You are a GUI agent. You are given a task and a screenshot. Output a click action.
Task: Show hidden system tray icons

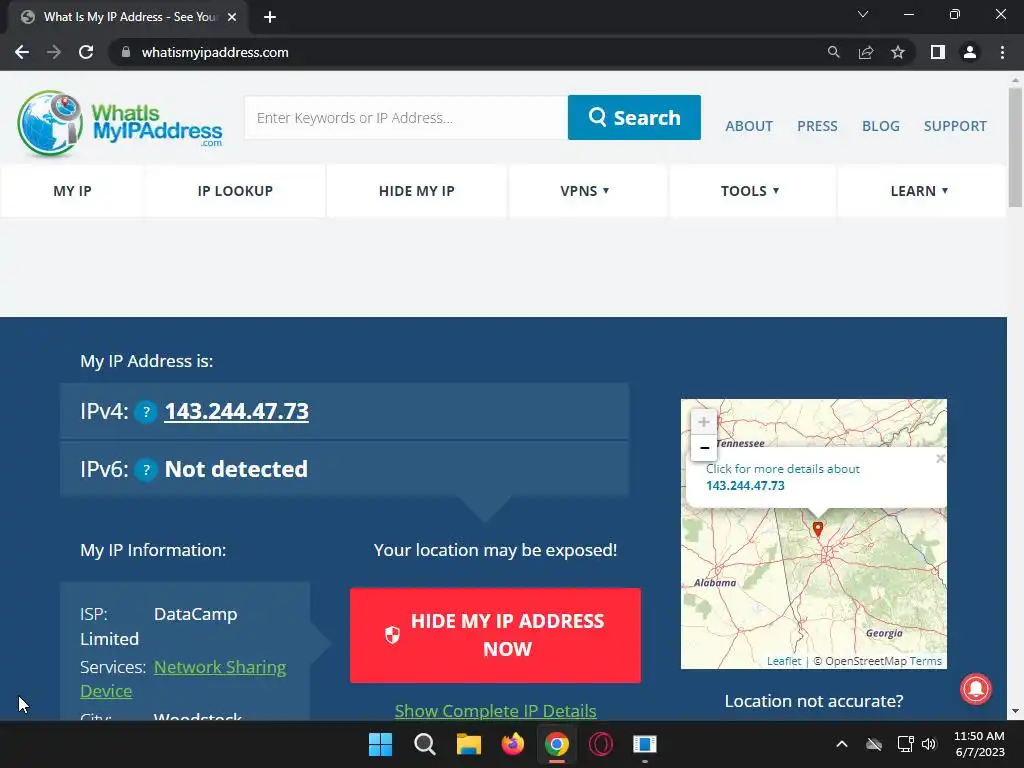click(x=842, y=744)
